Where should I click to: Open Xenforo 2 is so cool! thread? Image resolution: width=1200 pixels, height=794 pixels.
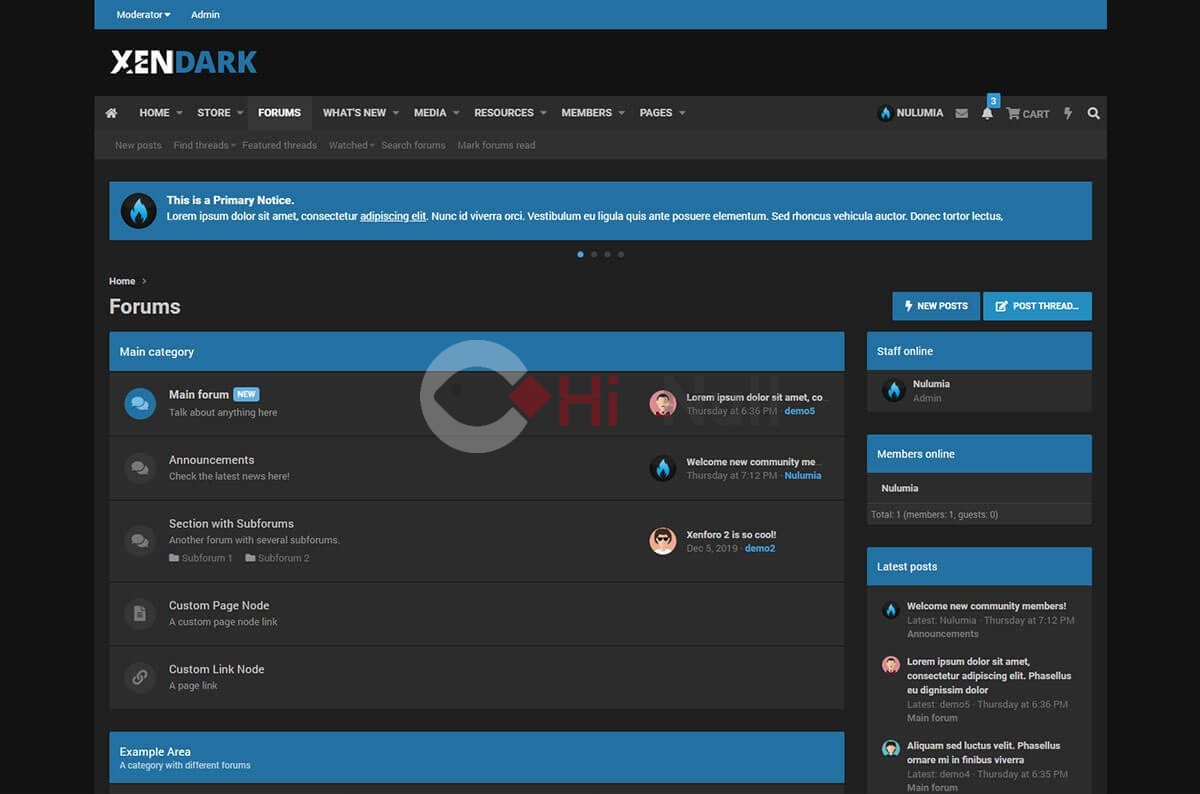click(731, 535)
